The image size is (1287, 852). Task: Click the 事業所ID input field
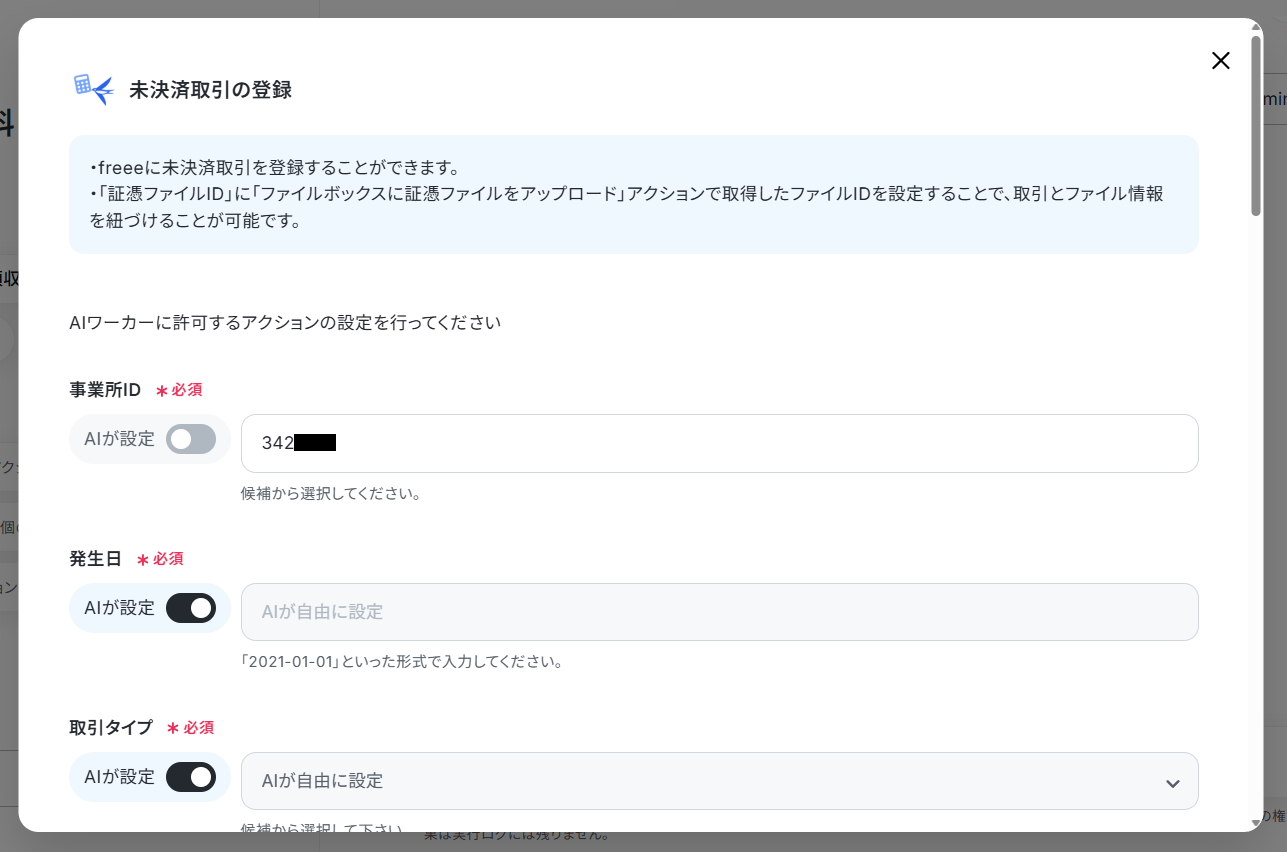click(x=719, y=443)
